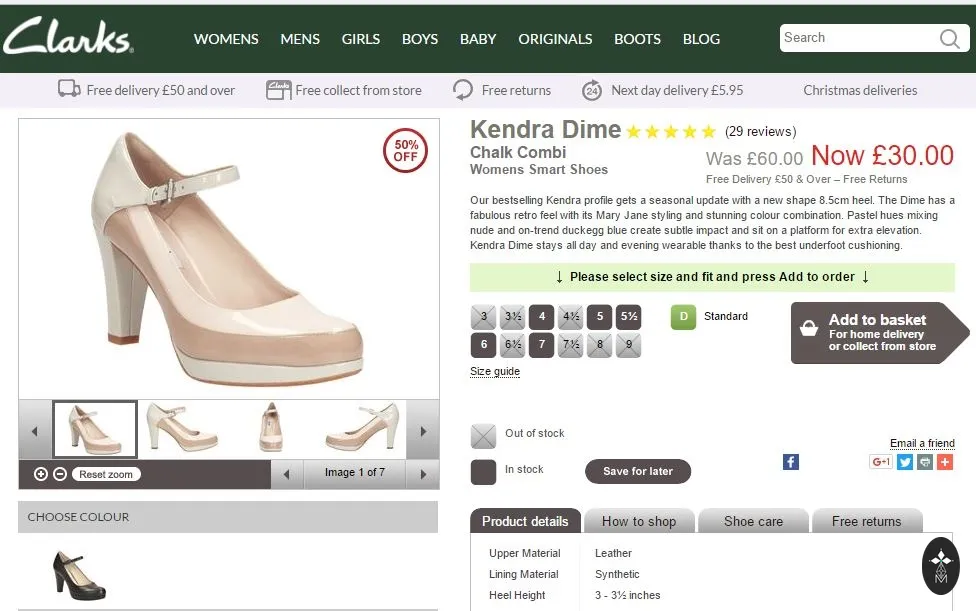The height and width of the screenshot is (611, 976).
Task: Click the print icon
Action: tap(925, 462)
